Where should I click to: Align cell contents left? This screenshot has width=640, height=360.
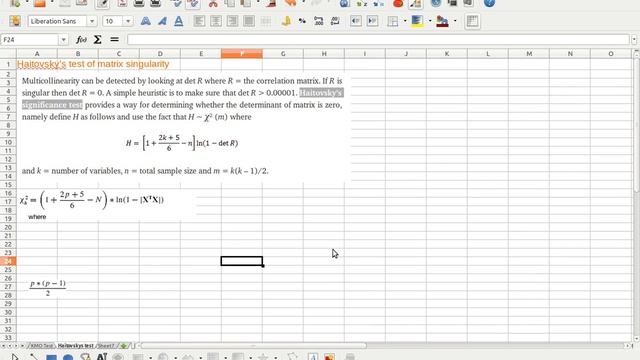tap(199, 21)
